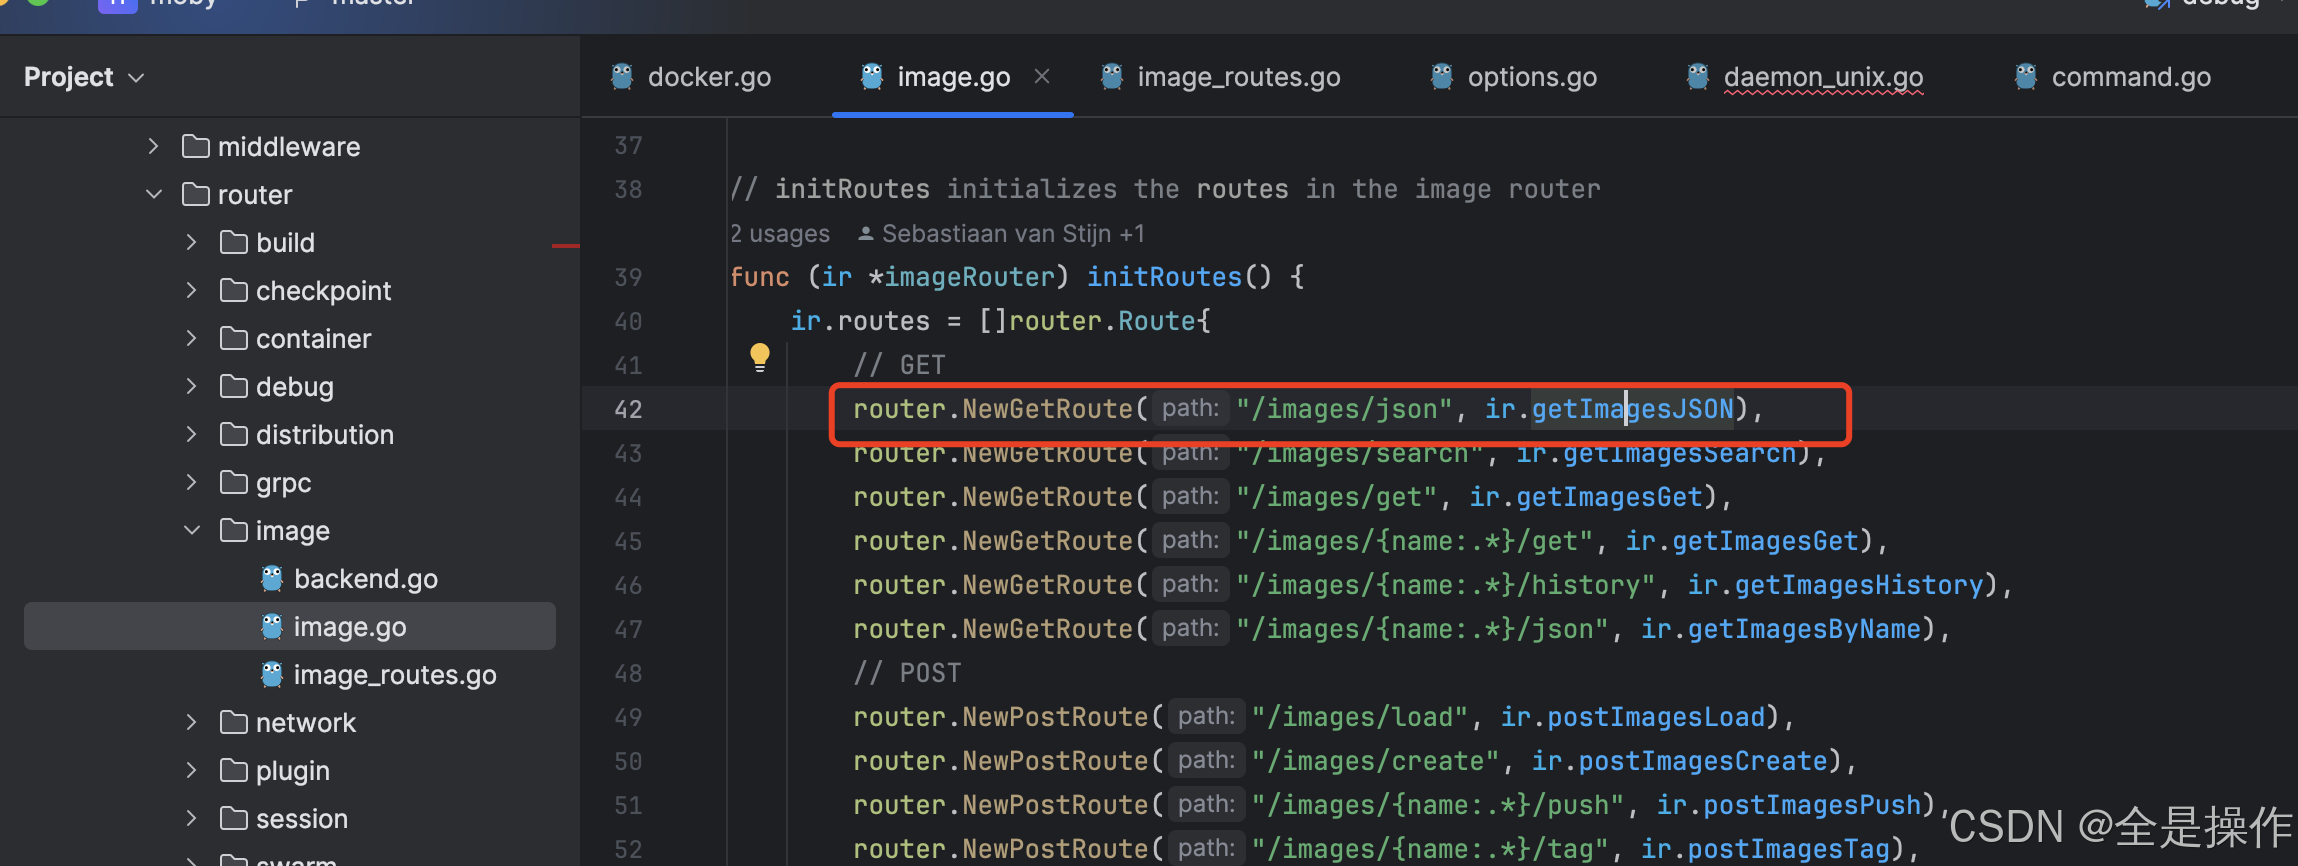Switch to the daemon_unix.go tab
This screenshot has width=2298, height=866.
[x=1805, y=77]
